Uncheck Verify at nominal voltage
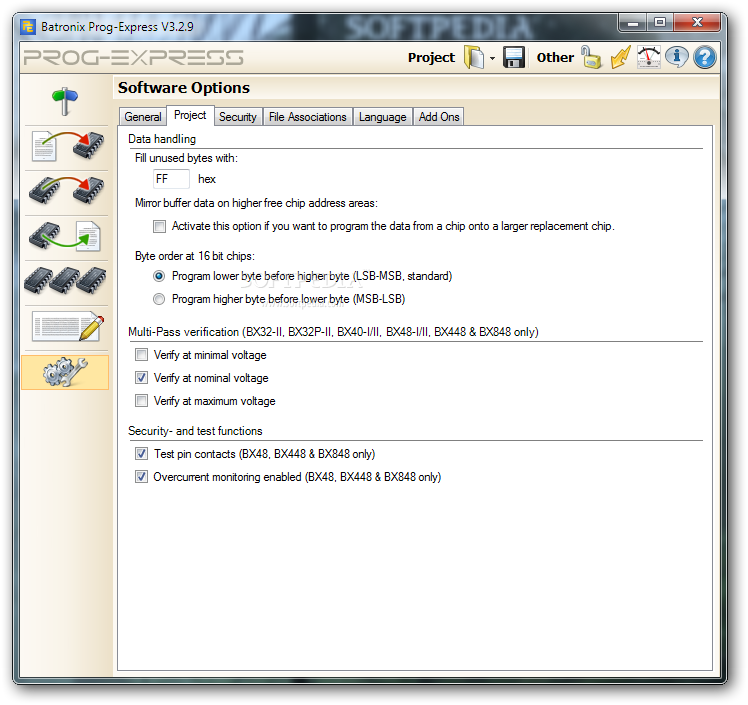Image resolution: width=748 pixels, height=705 pixels. pos(141,378)
